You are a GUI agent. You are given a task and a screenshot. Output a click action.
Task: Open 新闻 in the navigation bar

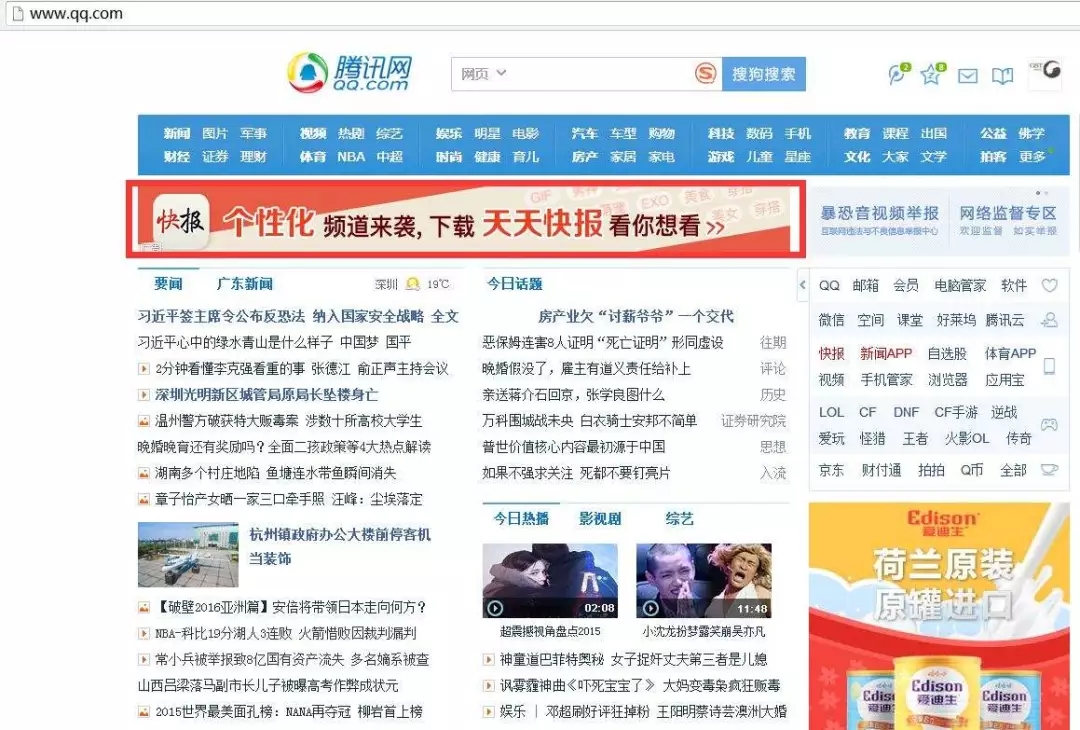click(176, 134)
